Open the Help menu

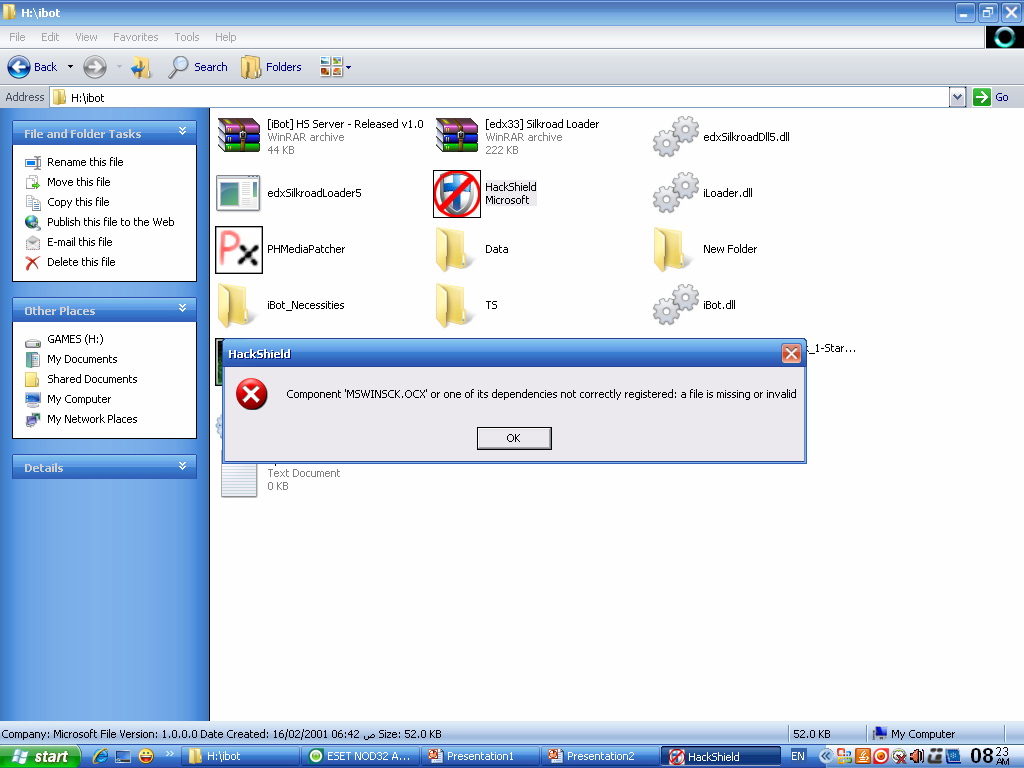(x=225, y=37)
